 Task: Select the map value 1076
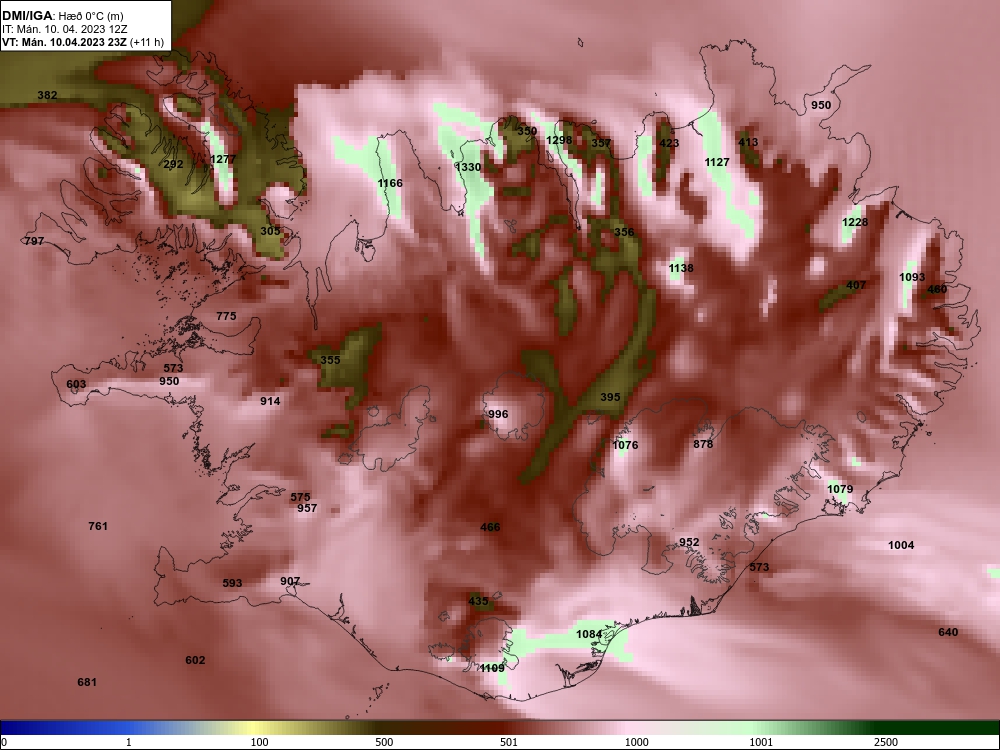(625, 445)
